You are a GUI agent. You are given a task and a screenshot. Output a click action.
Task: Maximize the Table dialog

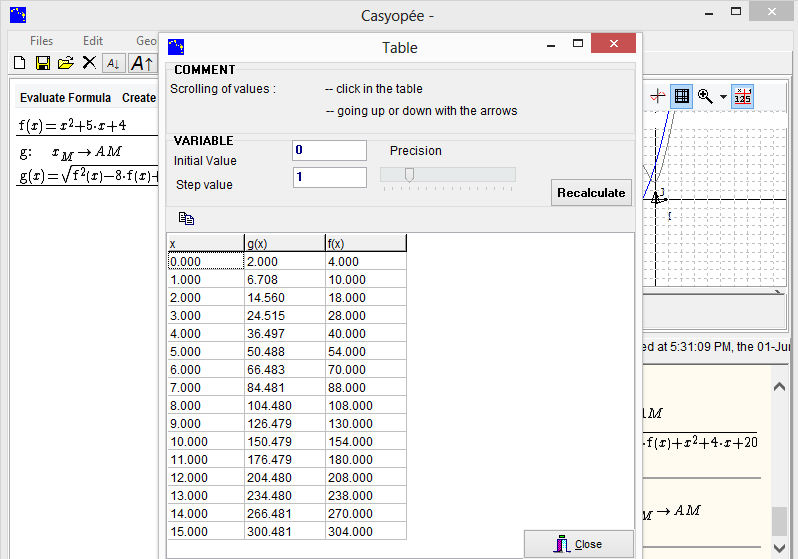[x=578, y=44]
